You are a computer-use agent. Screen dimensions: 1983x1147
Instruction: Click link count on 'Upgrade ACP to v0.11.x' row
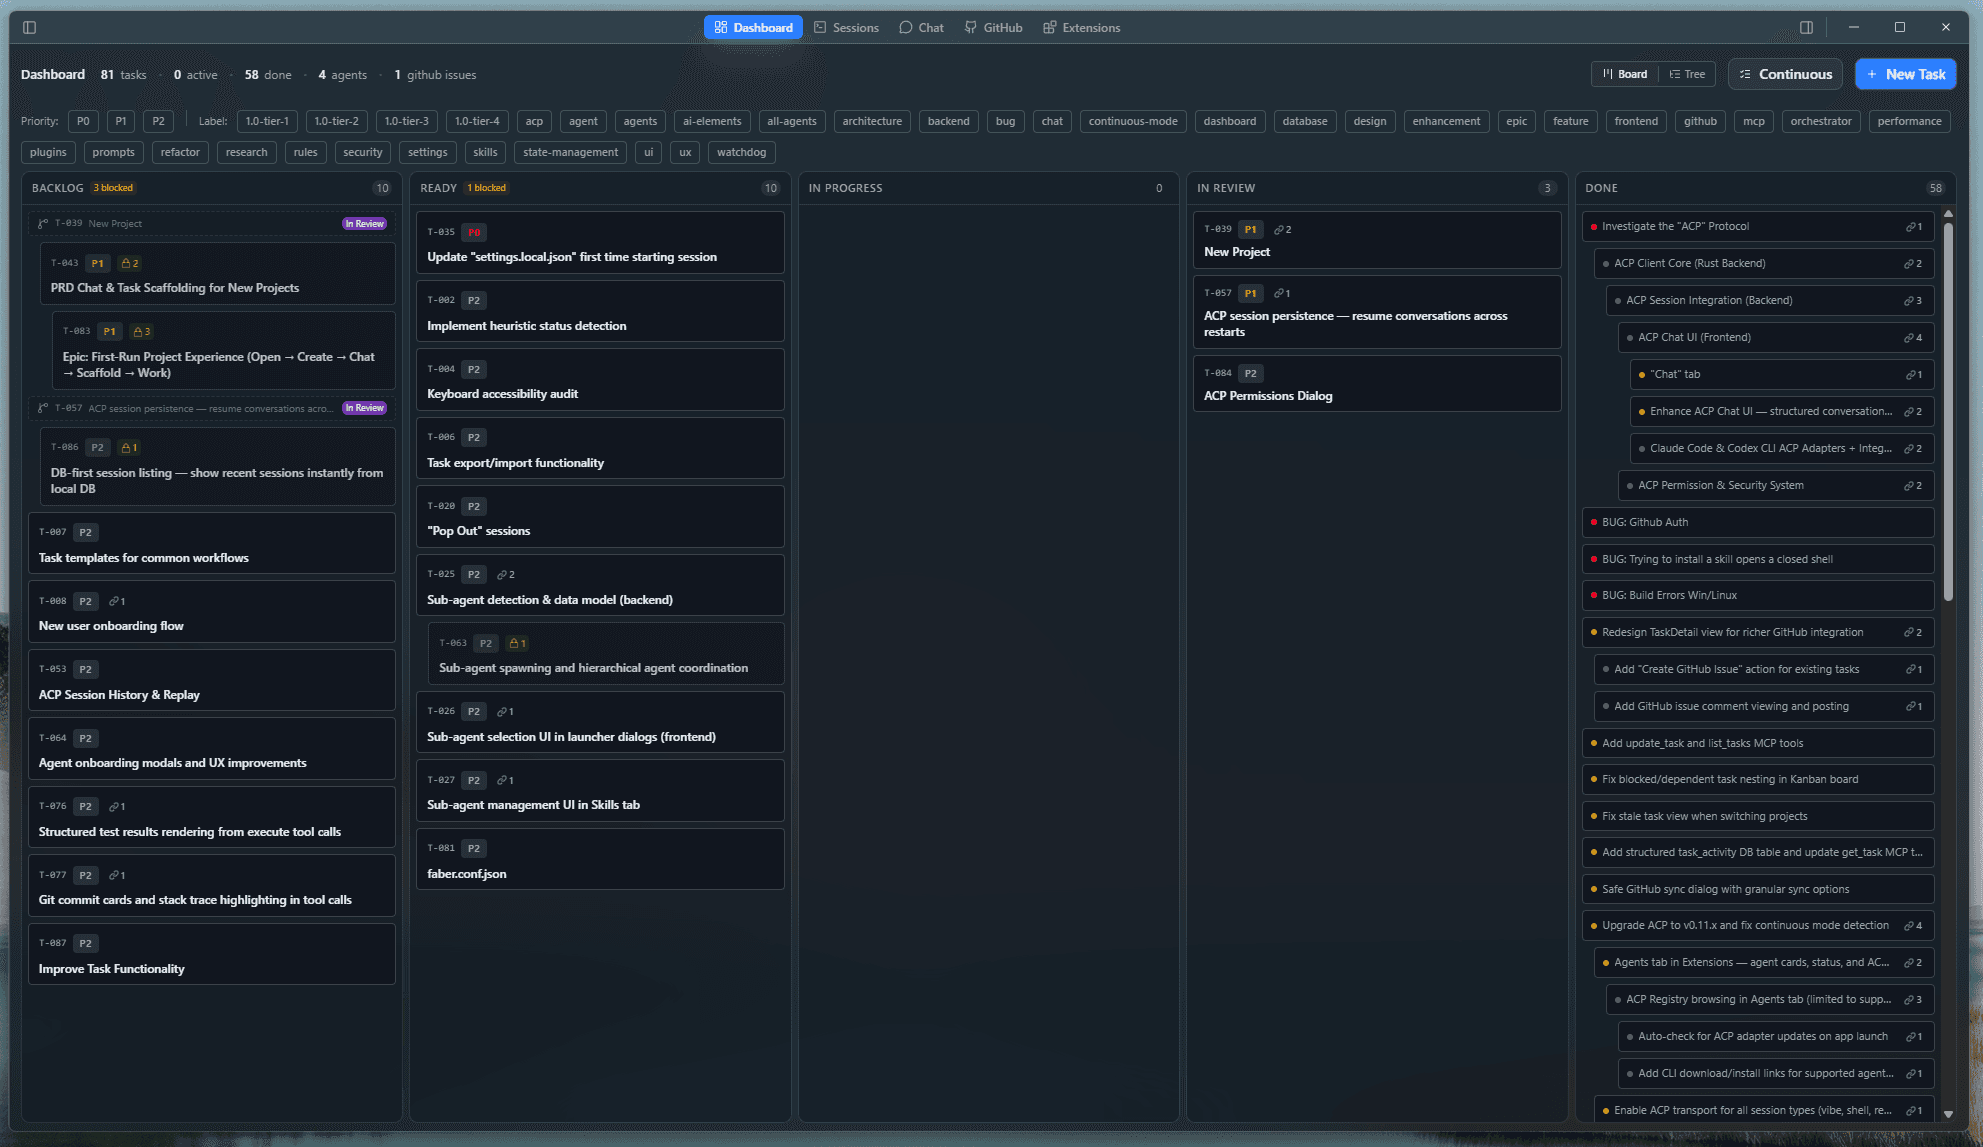pos(1913,925)
